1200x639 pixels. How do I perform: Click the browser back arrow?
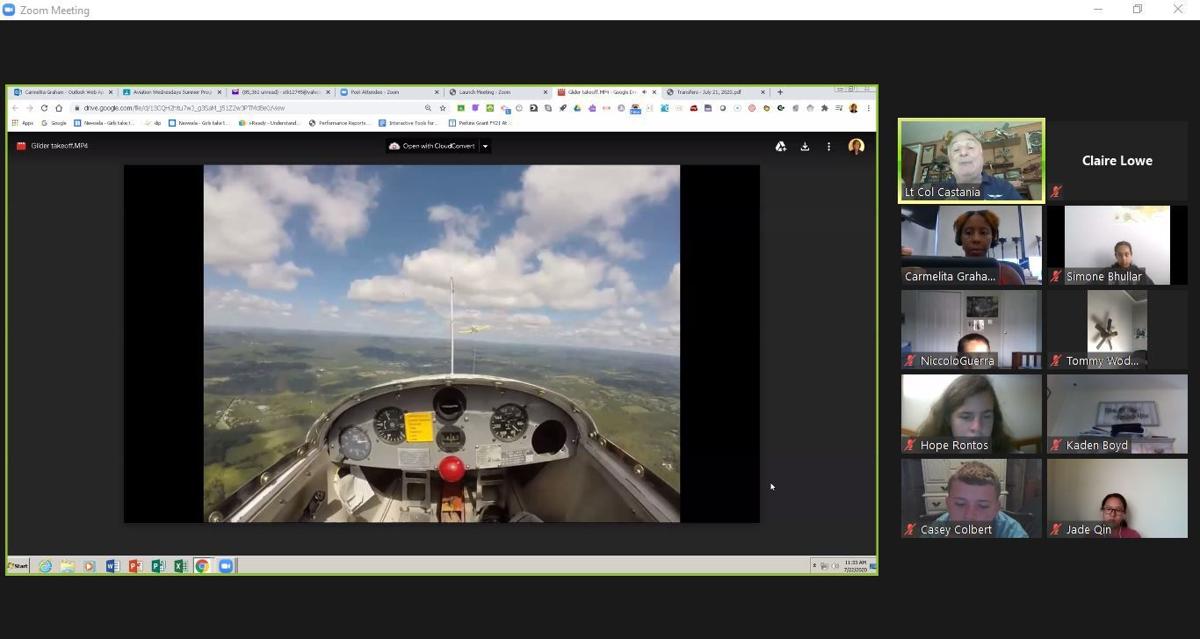click(x=15, y=108)
